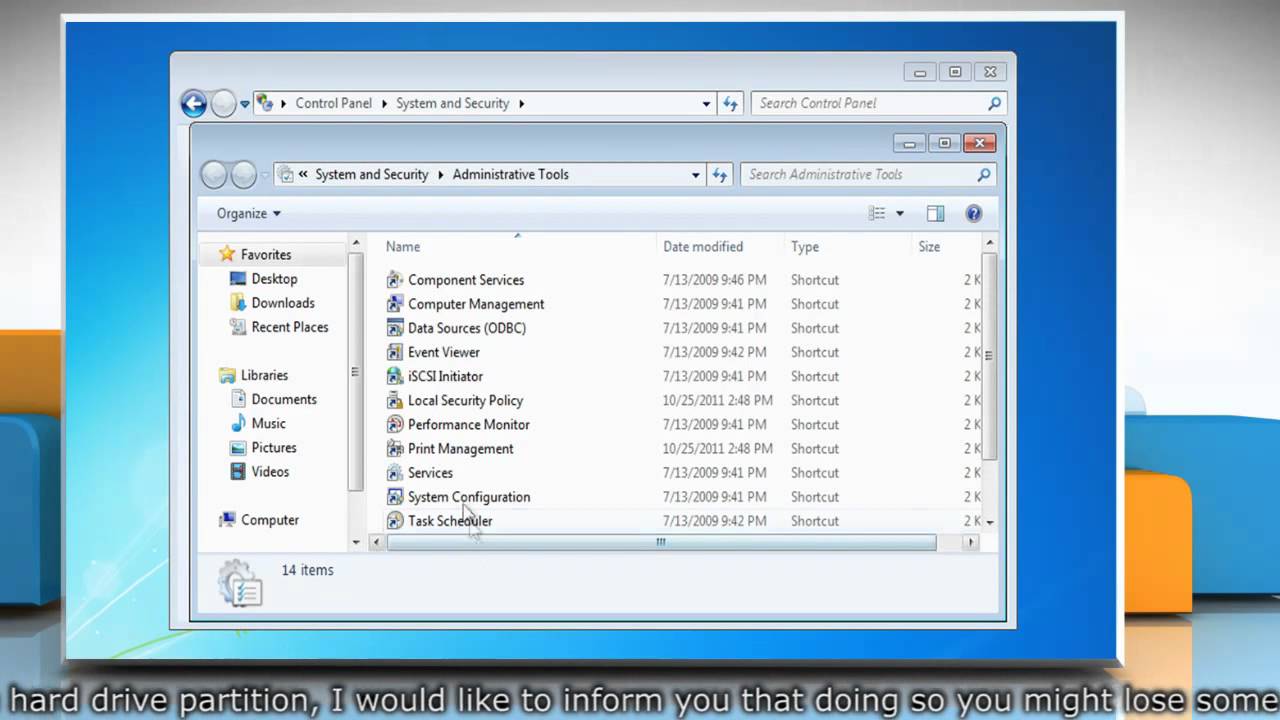Select the System Configuration icon
The height and width of the screenshot is (720, 1280).
click(395, 497)
